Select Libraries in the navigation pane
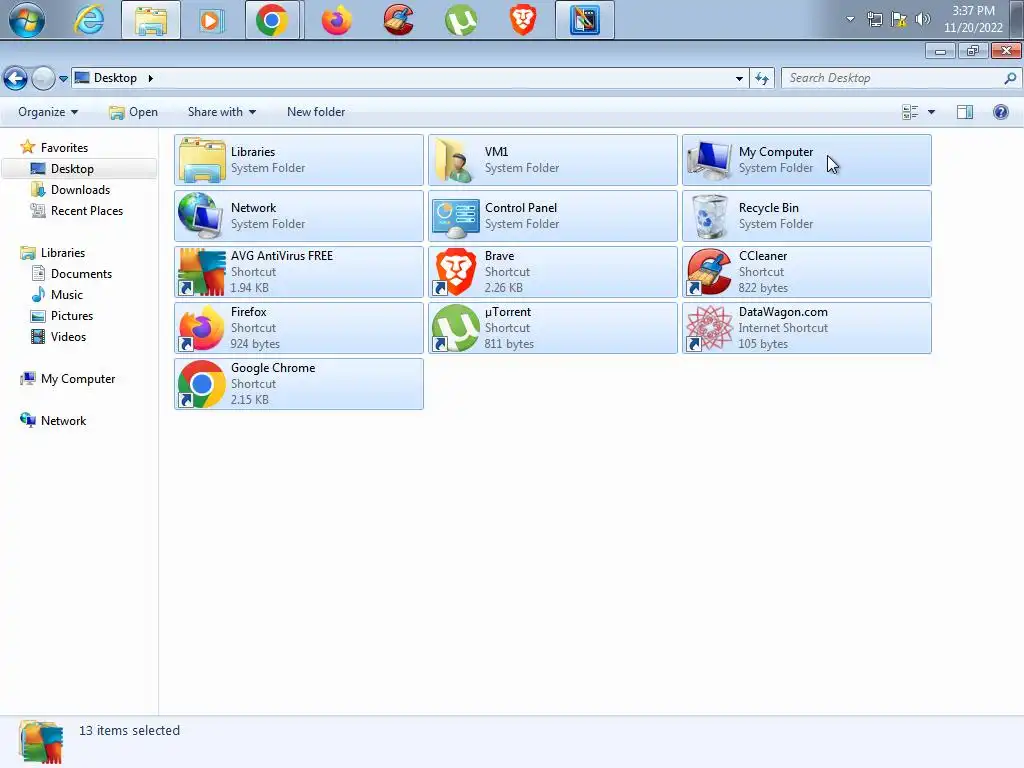Screen dimensions: 1024x768 coord(63,252)
